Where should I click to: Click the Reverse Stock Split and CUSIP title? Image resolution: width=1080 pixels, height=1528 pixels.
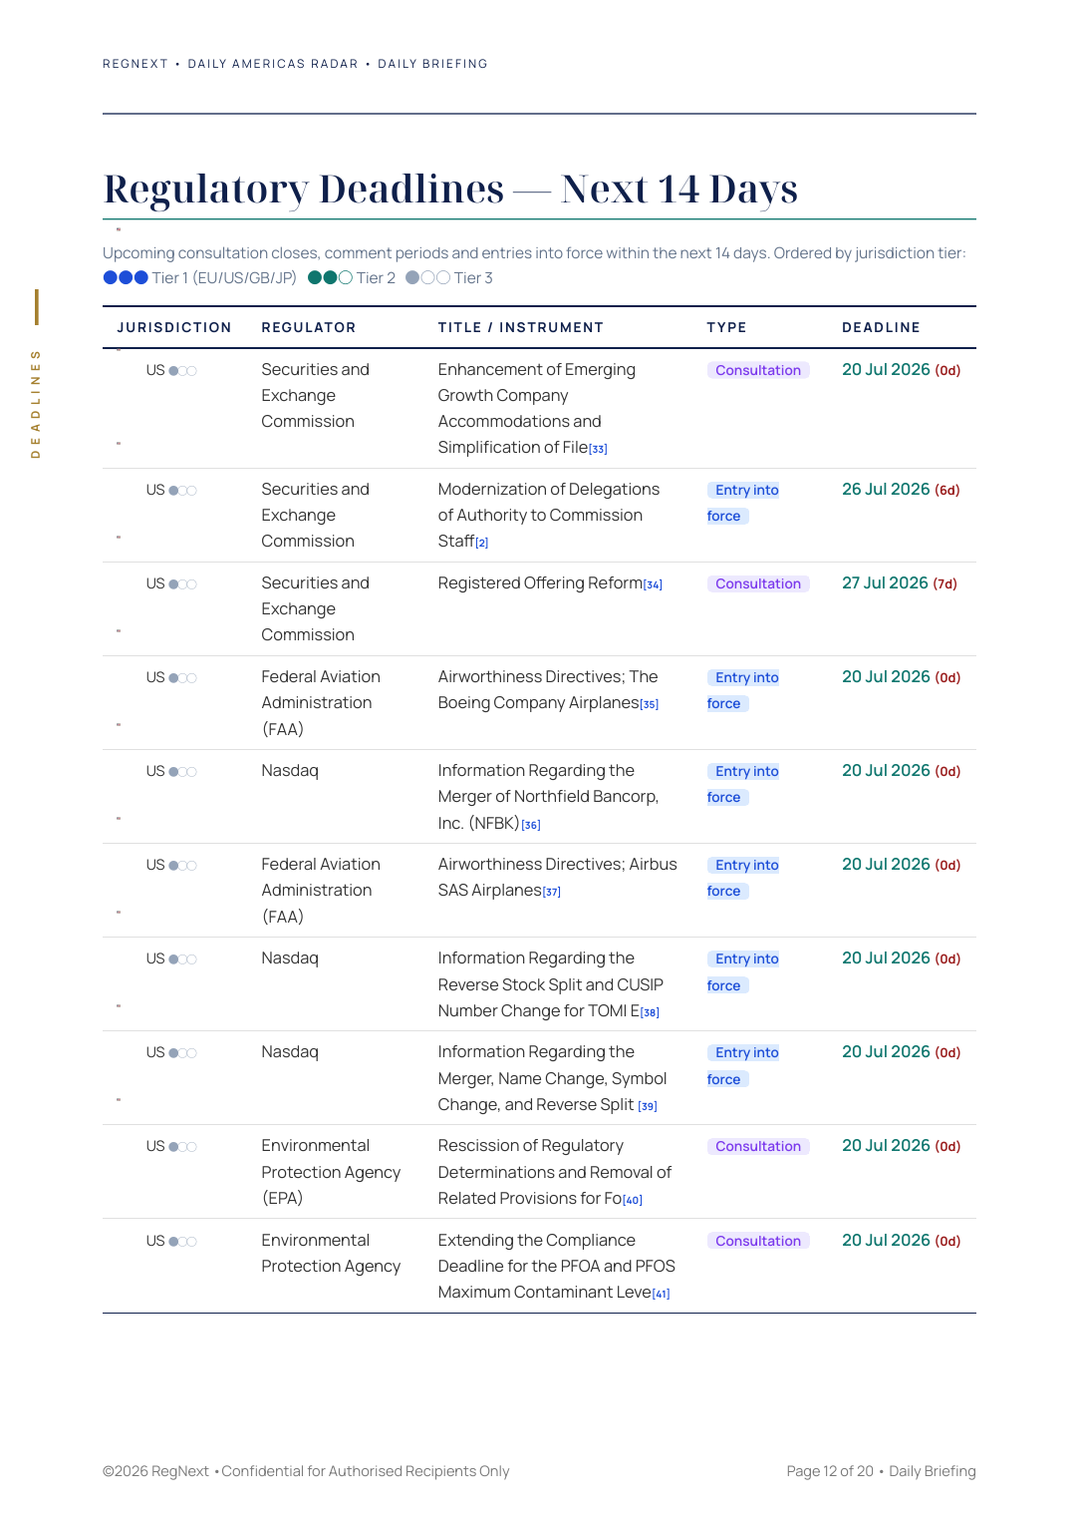point(550,984)
